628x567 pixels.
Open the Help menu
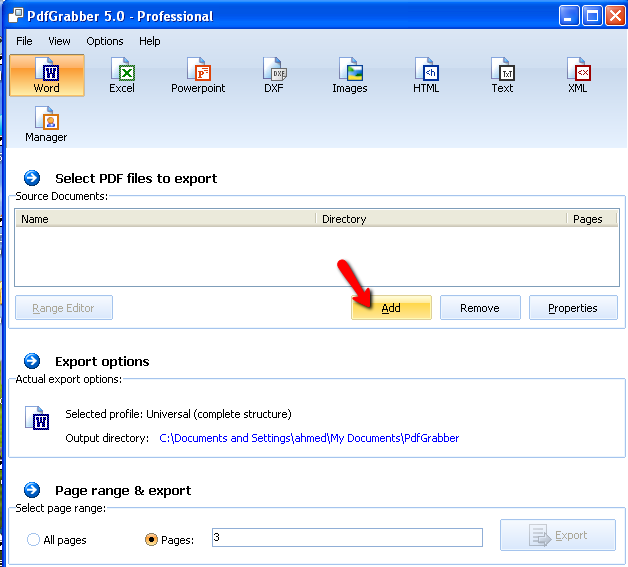pyautogui.click(x=150, y=41)
